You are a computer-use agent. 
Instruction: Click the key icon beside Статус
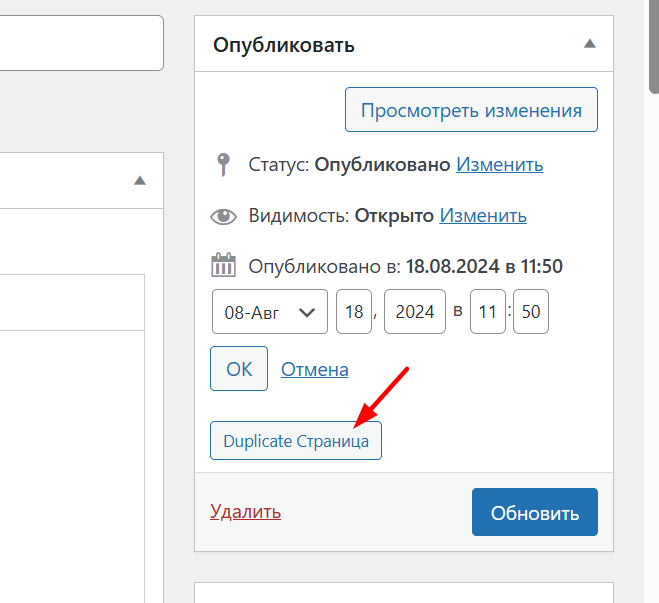pos(223,165)
